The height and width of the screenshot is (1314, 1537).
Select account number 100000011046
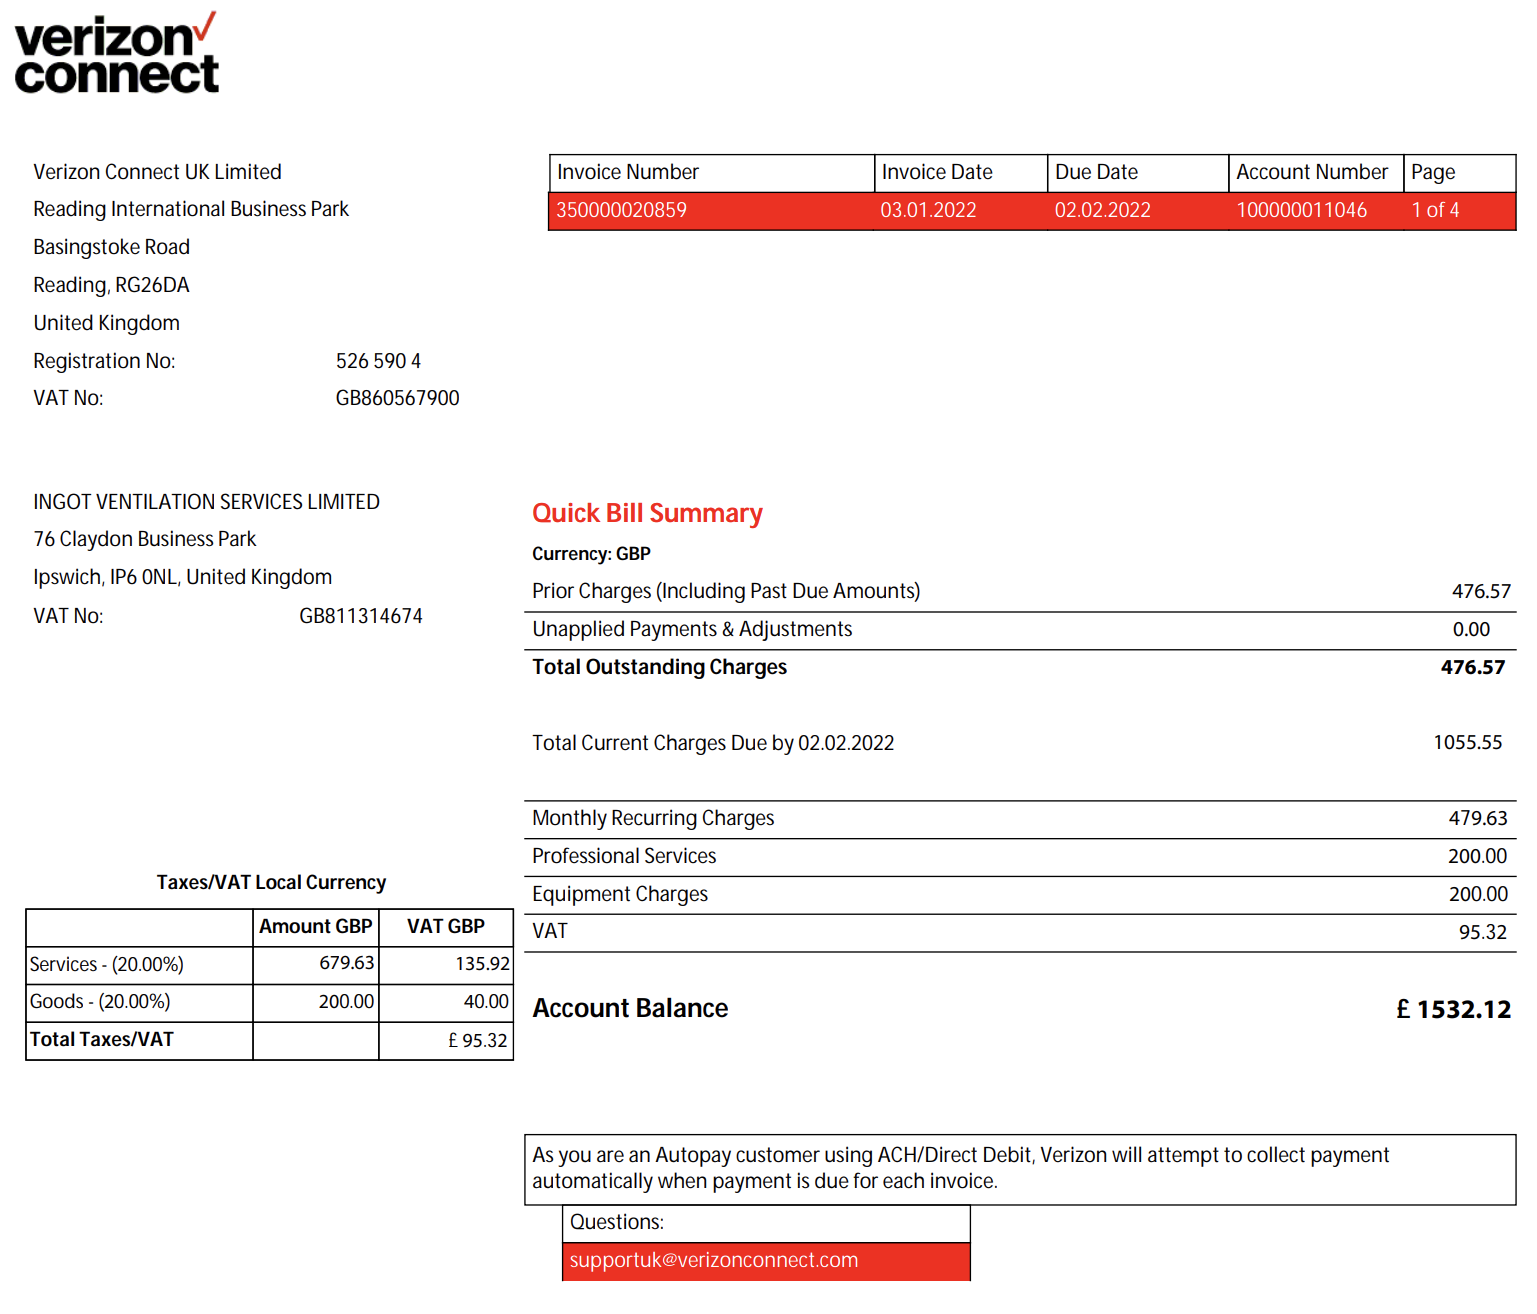click(x=1301, y=210)
